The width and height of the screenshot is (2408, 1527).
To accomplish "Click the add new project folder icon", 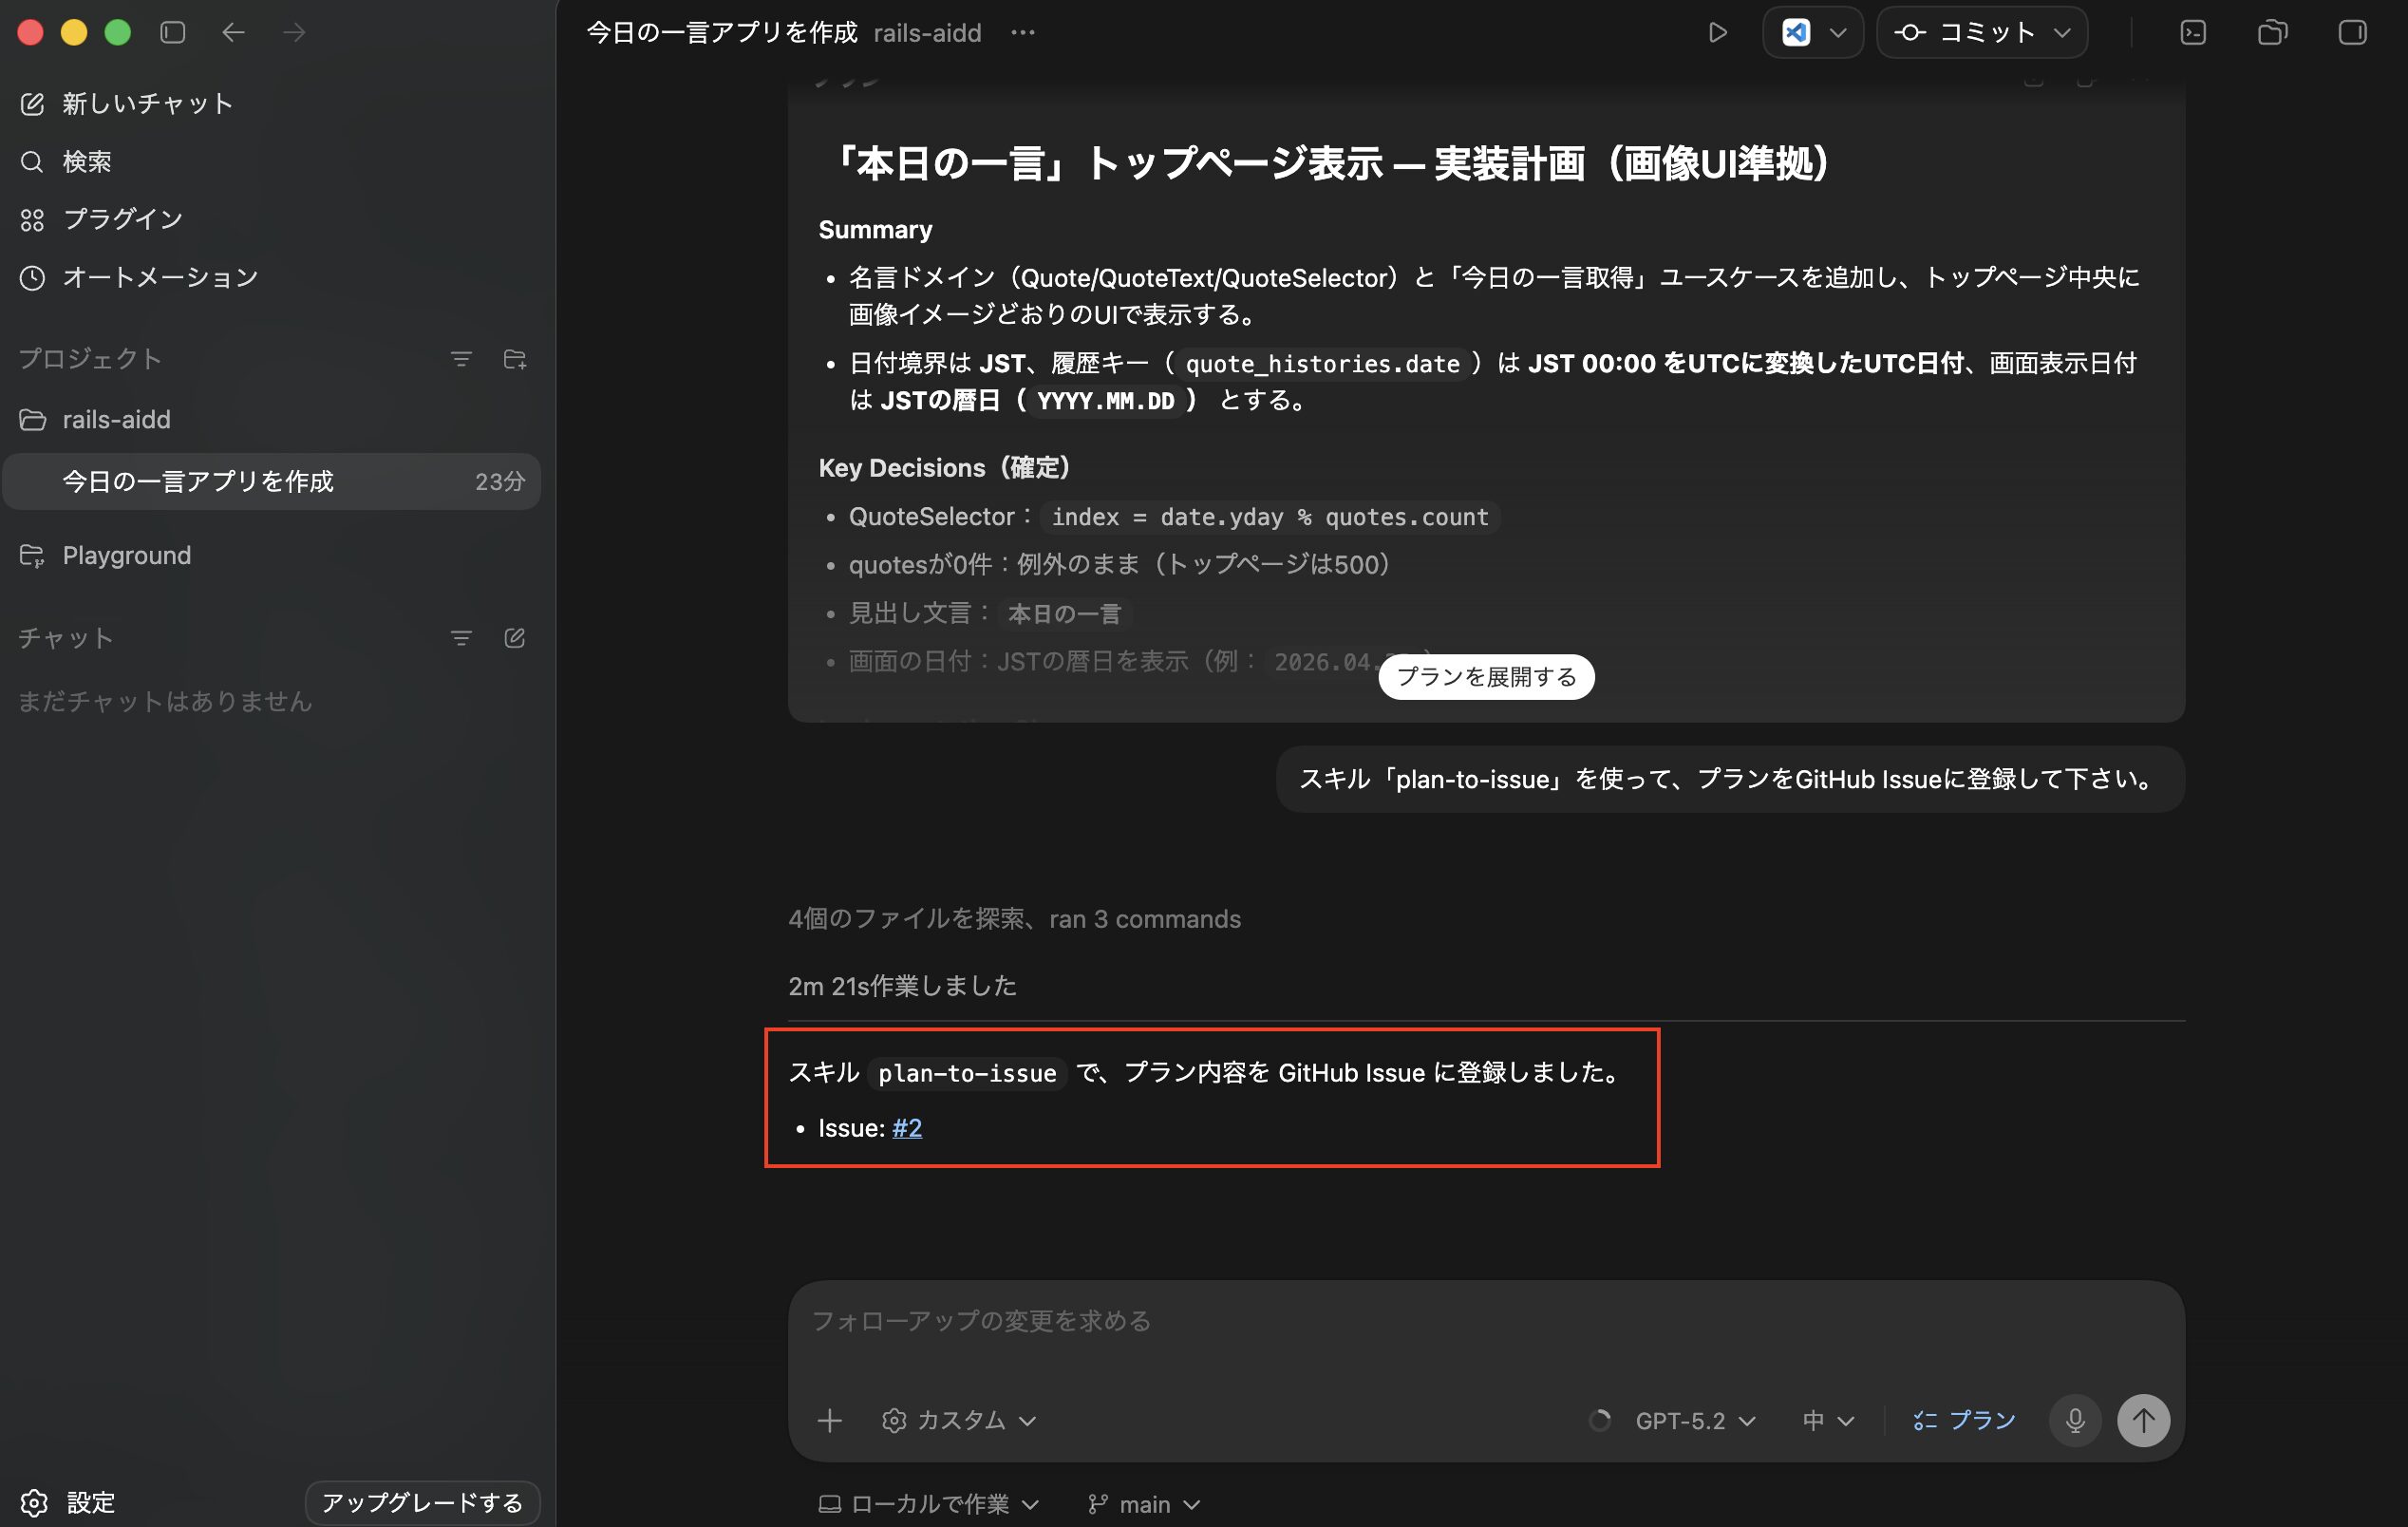I will pyautogui.click(x=514, y=359).
